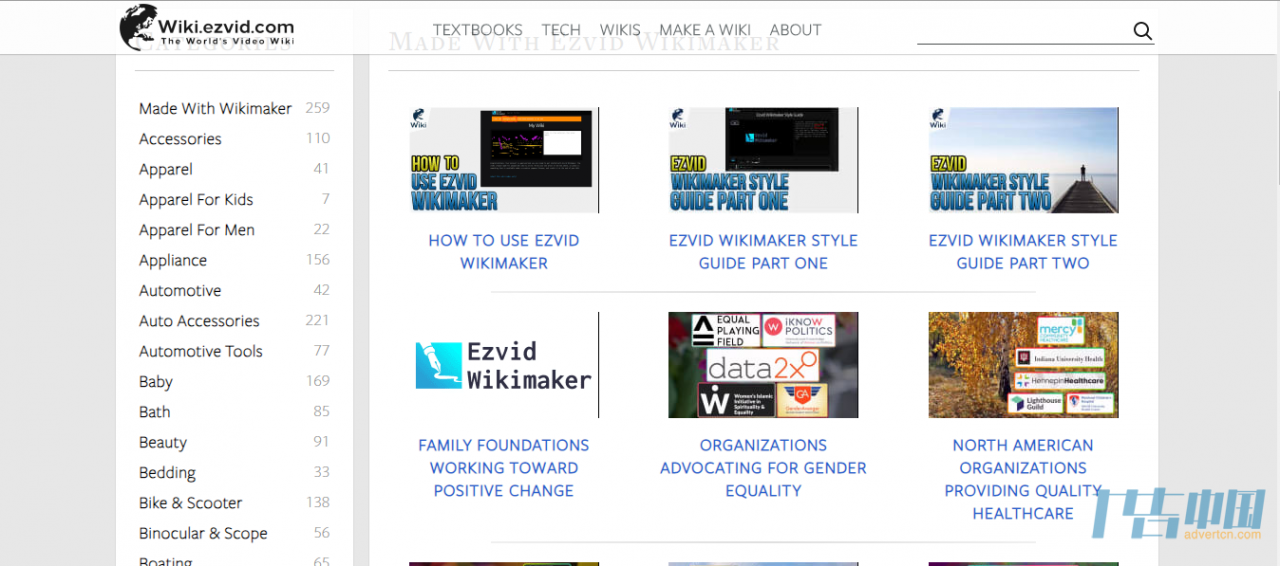The height and width of the screenshot is (566, 1280).
Task: Open the ABOUT menu item
Action: pyautogui.click(x=795, y=30)
